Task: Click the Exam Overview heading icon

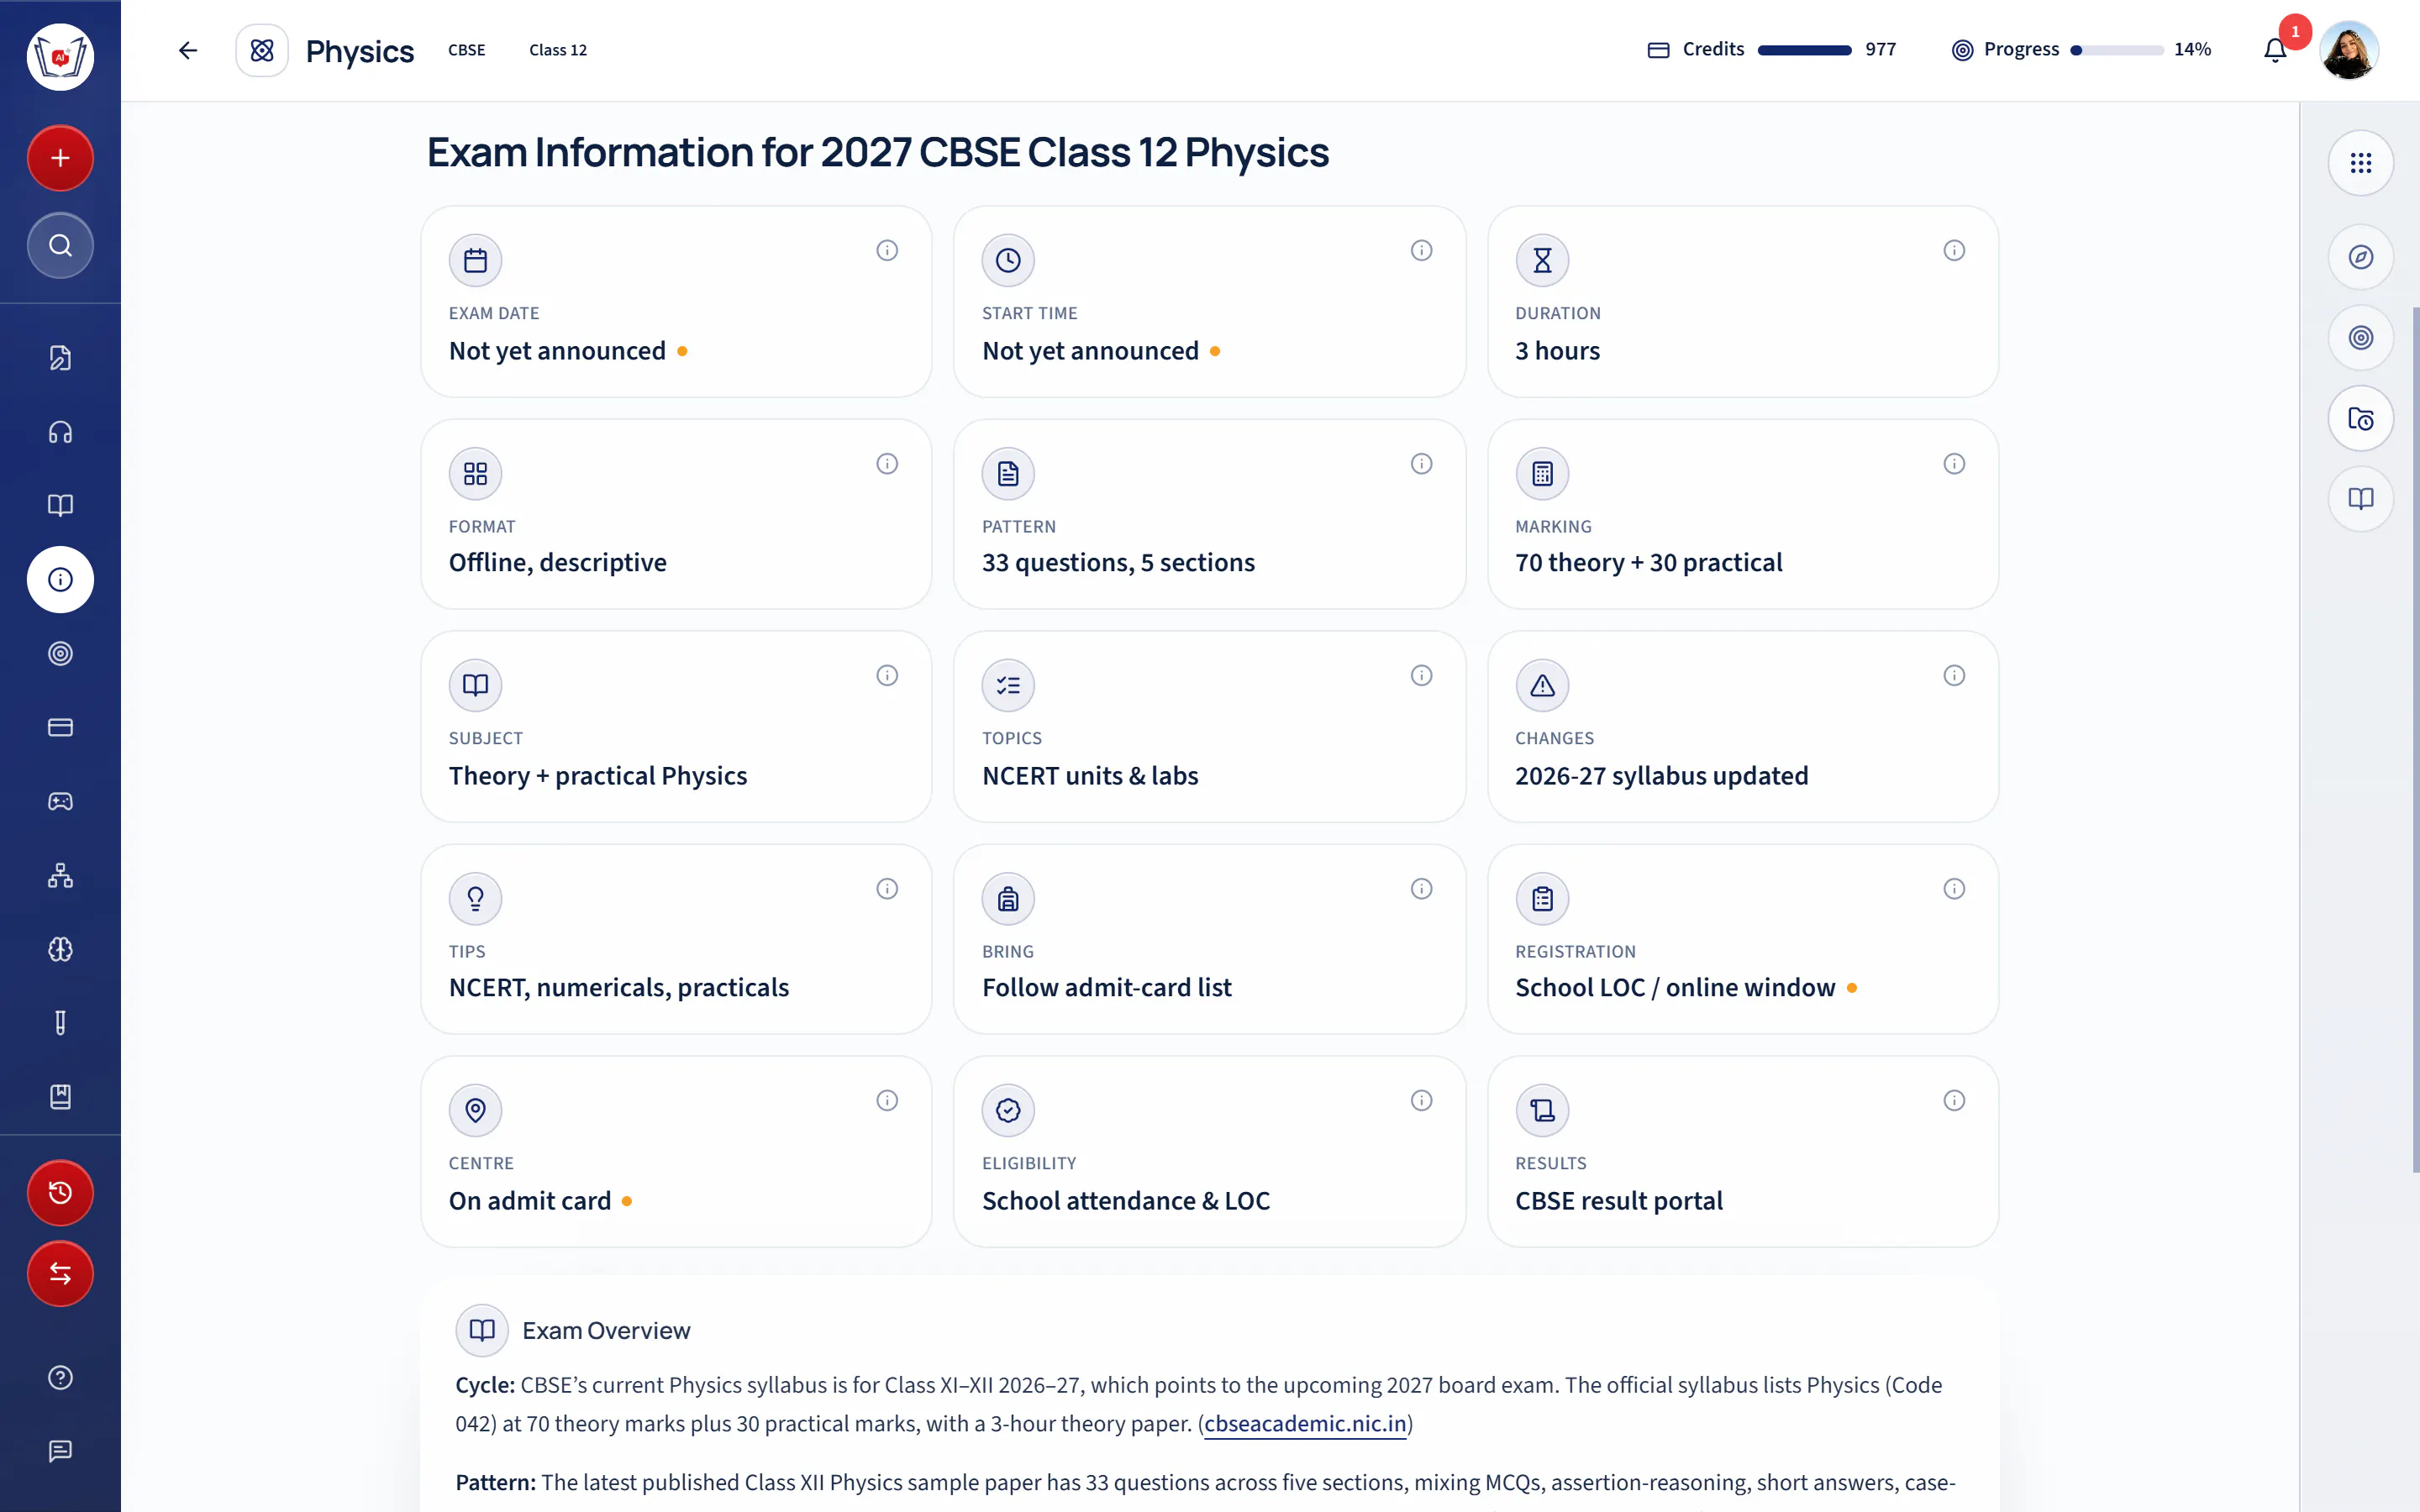Action: (482, 1330)
